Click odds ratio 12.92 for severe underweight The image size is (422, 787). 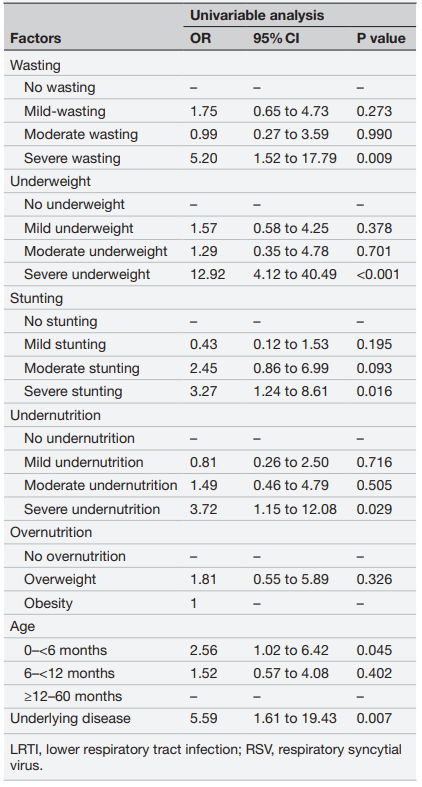207,275
